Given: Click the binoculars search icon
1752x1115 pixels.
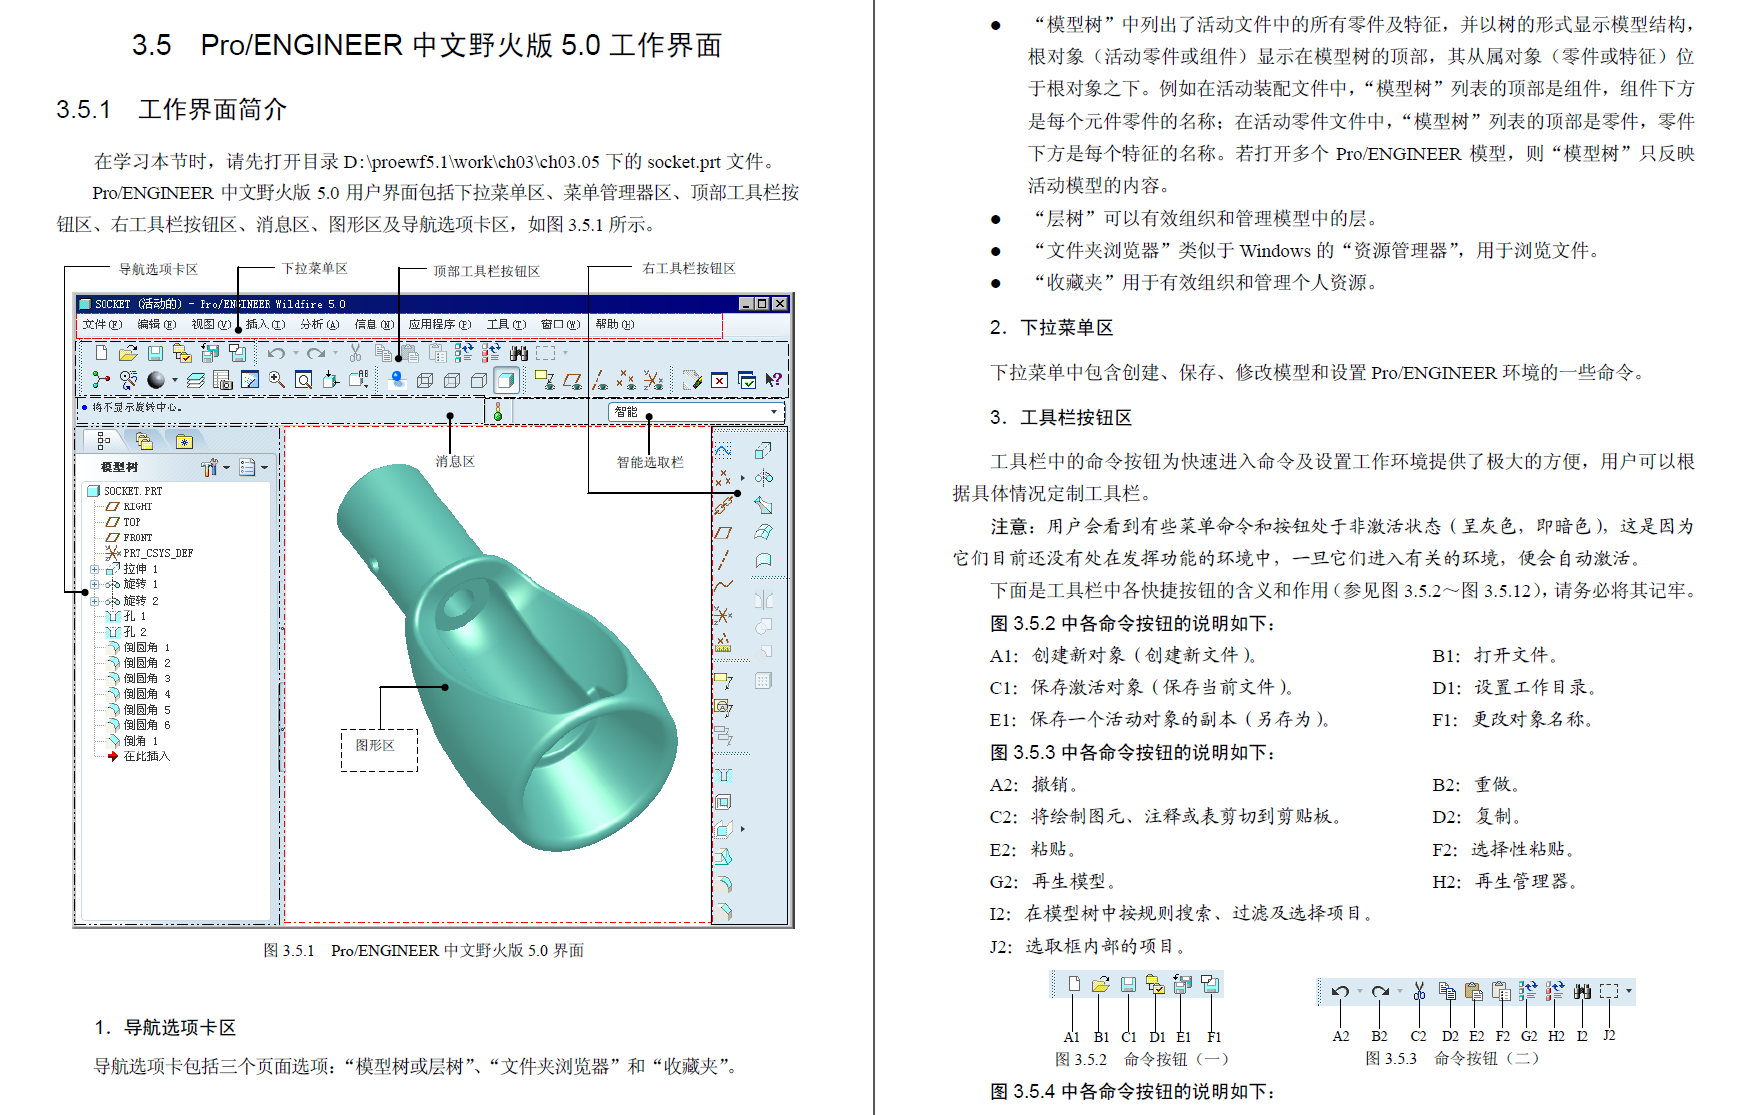Looking at the screenshot, I should pyautogui.click(x=519, y=352).
